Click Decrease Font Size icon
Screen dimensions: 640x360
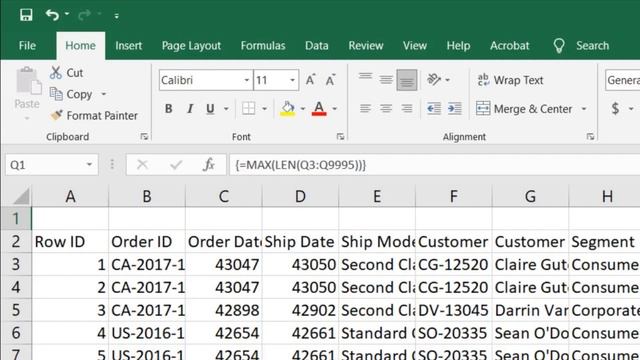click(330, 80)
